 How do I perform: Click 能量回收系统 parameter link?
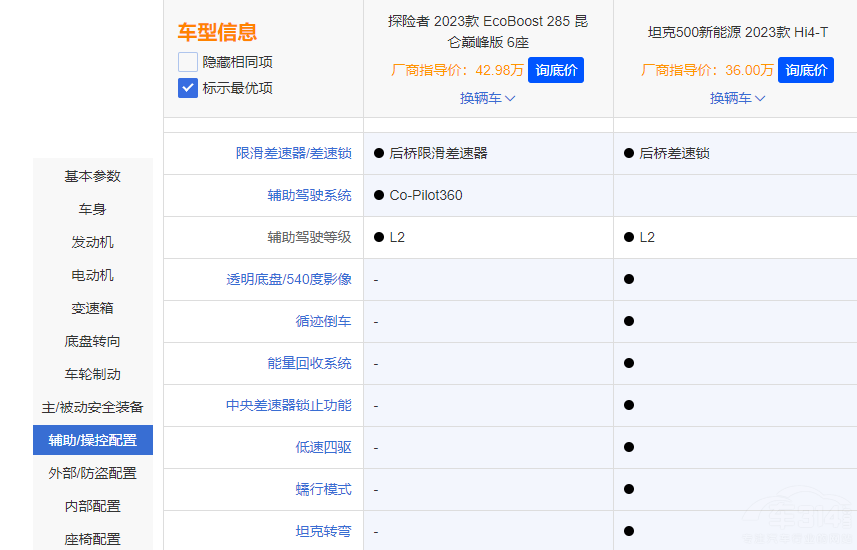pos(309,363)
